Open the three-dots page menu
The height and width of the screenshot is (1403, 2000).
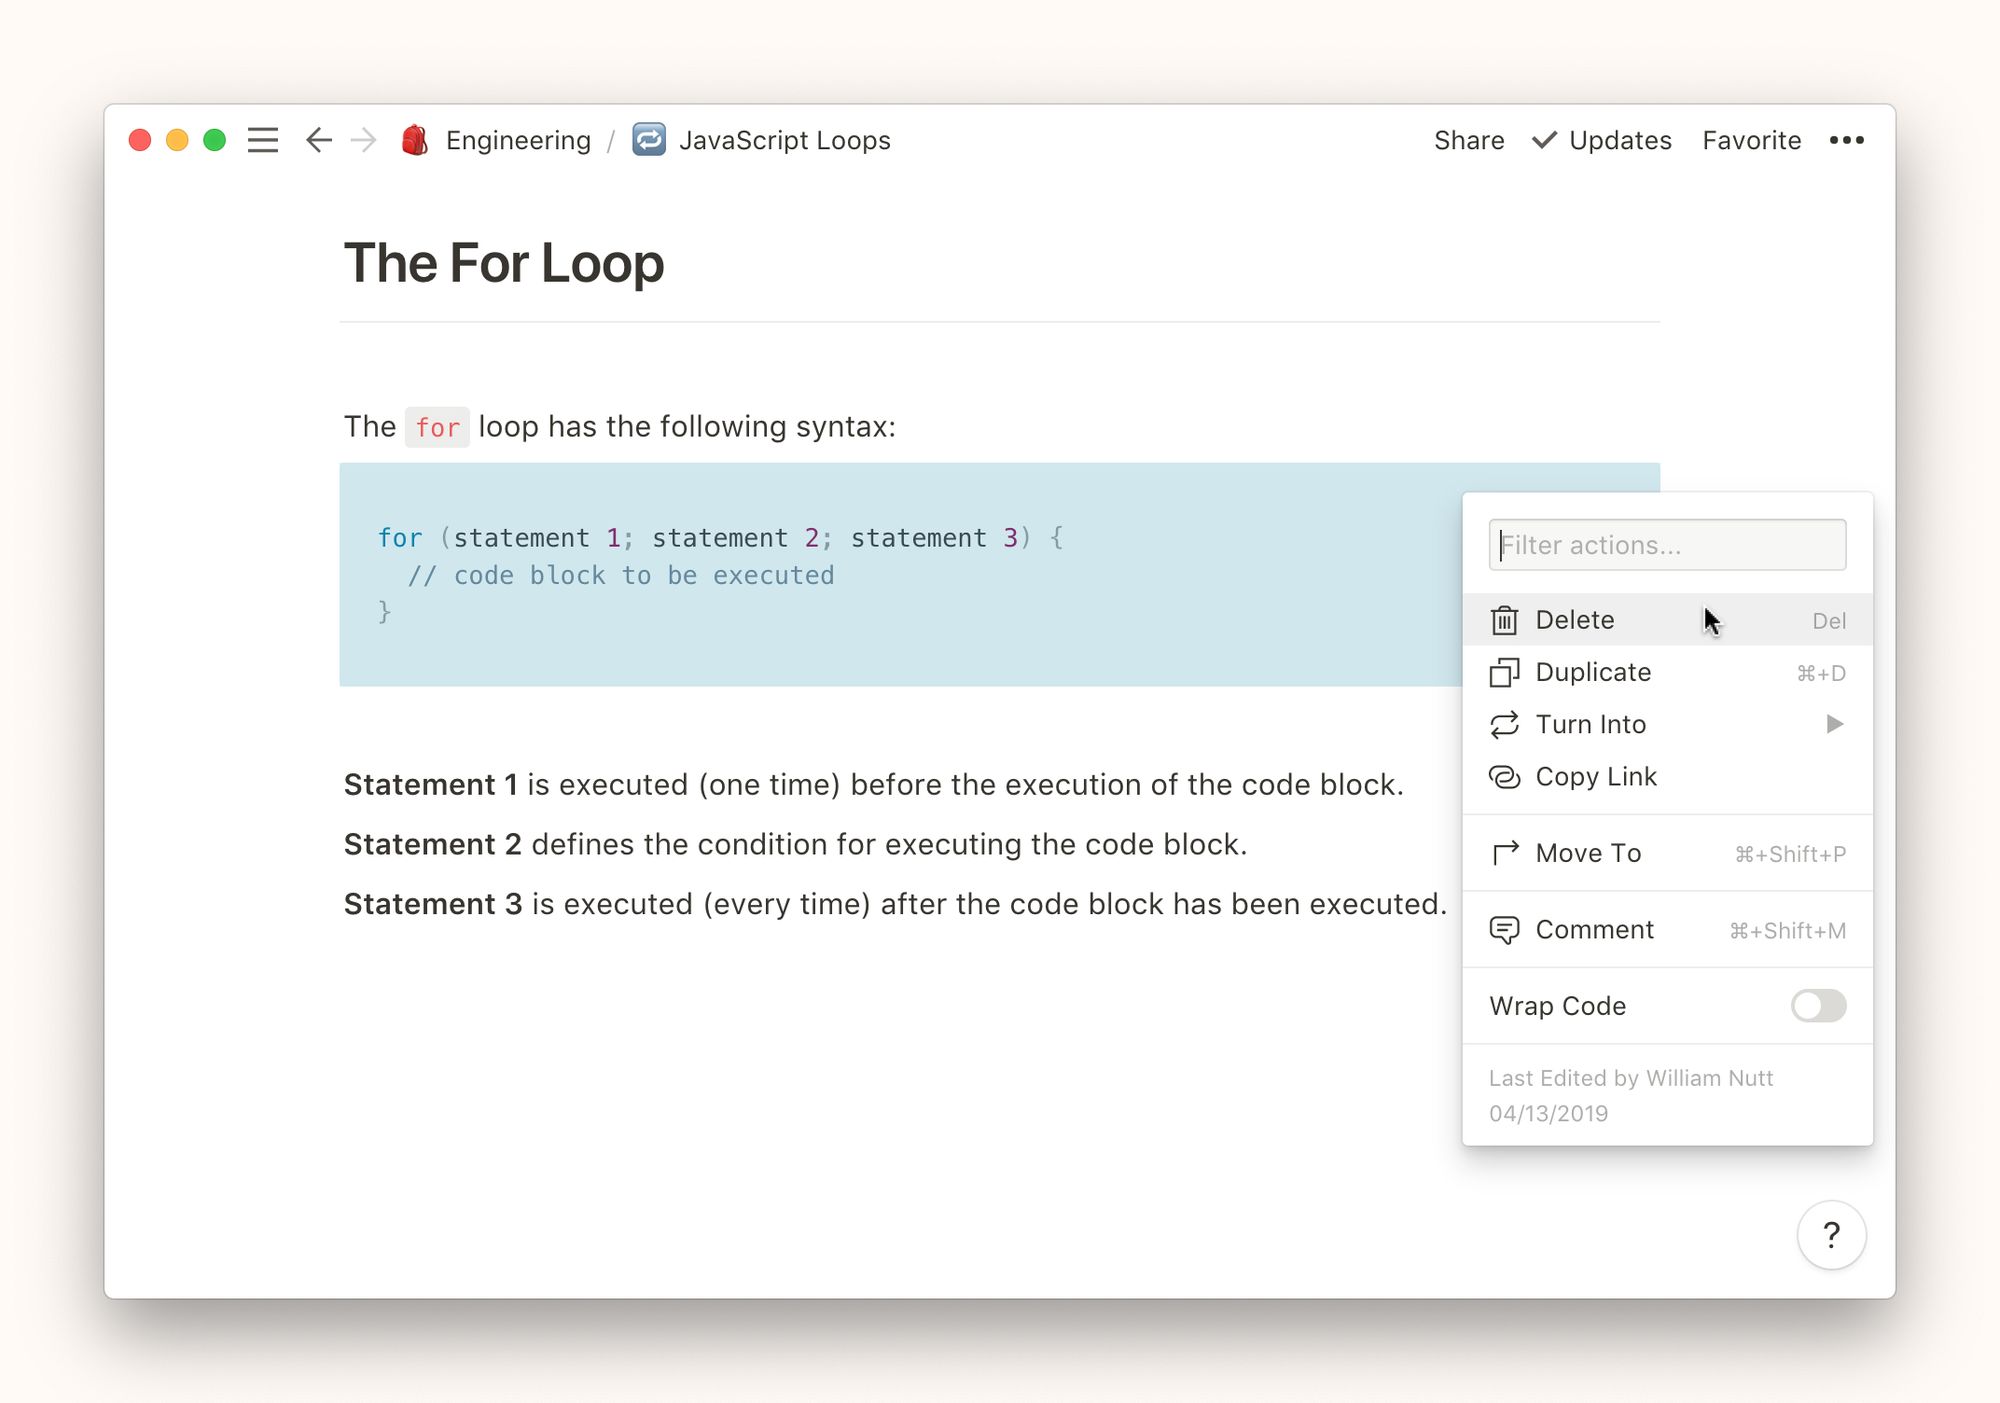point(1846,140)
